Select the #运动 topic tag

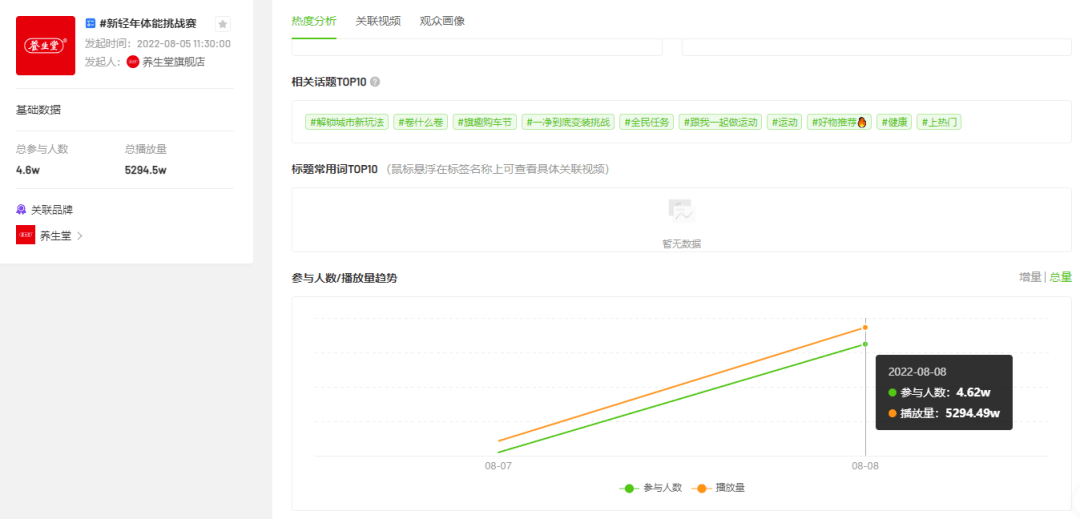click(x=785, y=123)
